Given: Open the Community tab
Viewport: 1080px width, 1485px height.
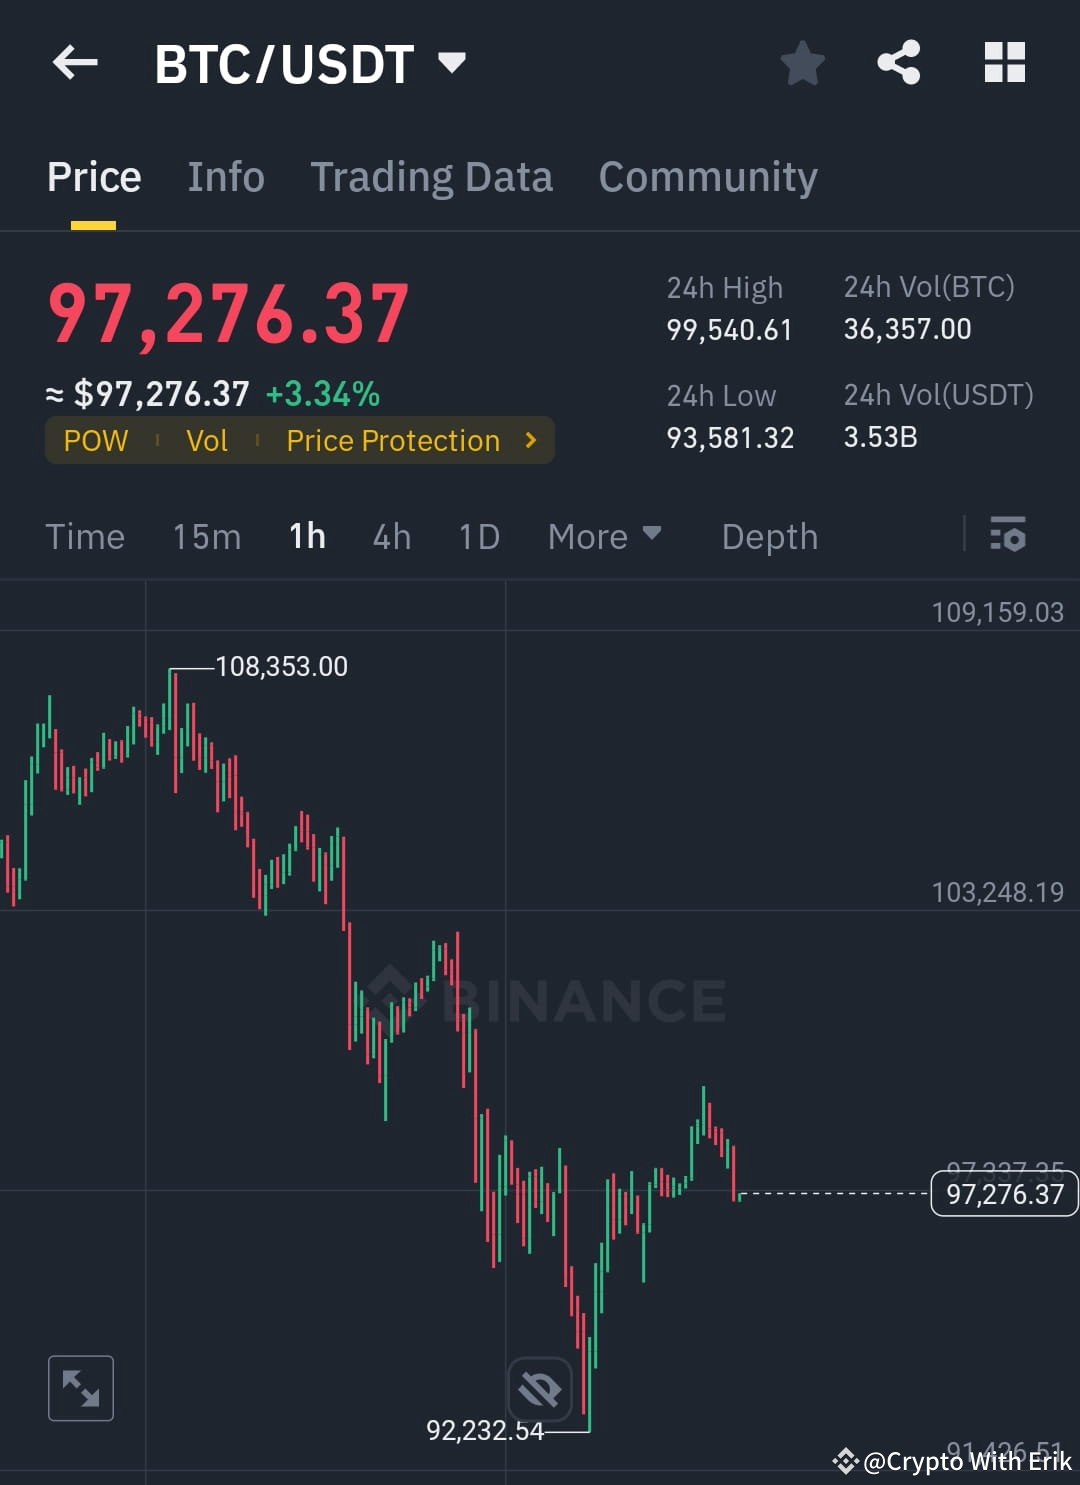Looking at the screenshot, I should point(707,176).
